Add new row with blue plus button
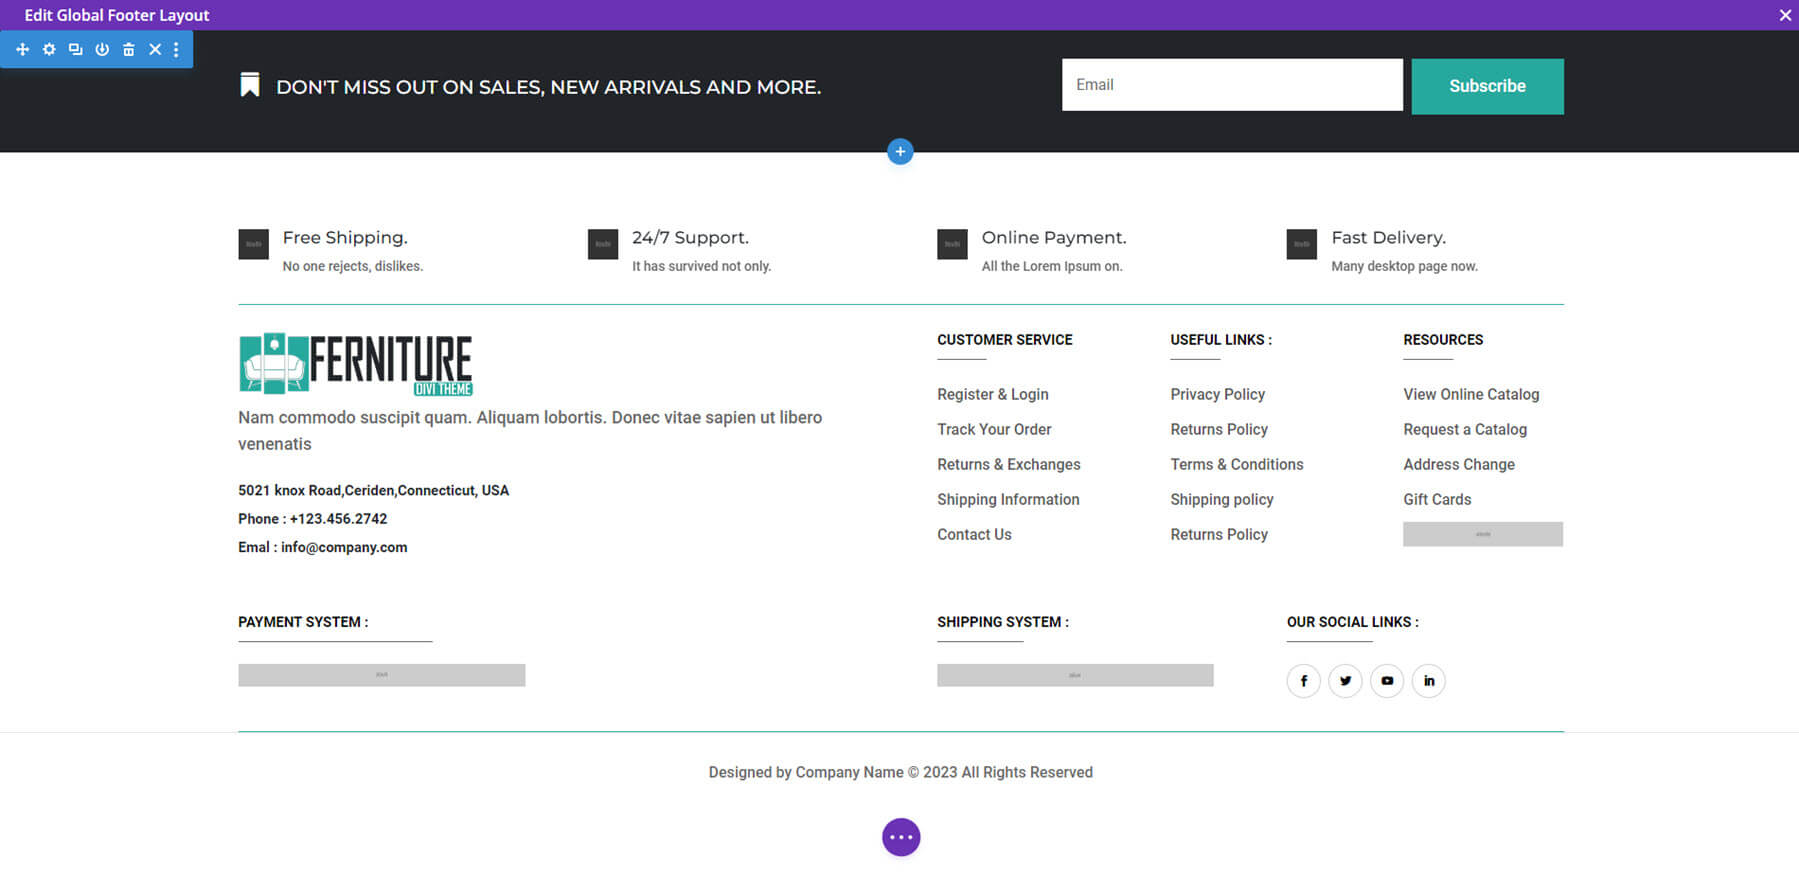This screenshot has height=877, width=1799. [x=900, y=152]
